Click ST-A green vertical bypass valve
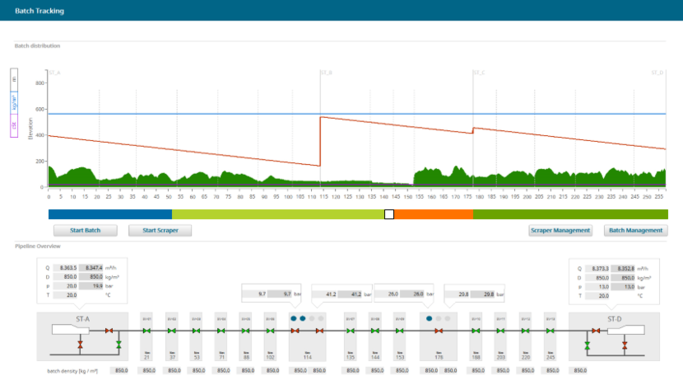This screenshot has width=683, height=385. (x=118, y=344)
